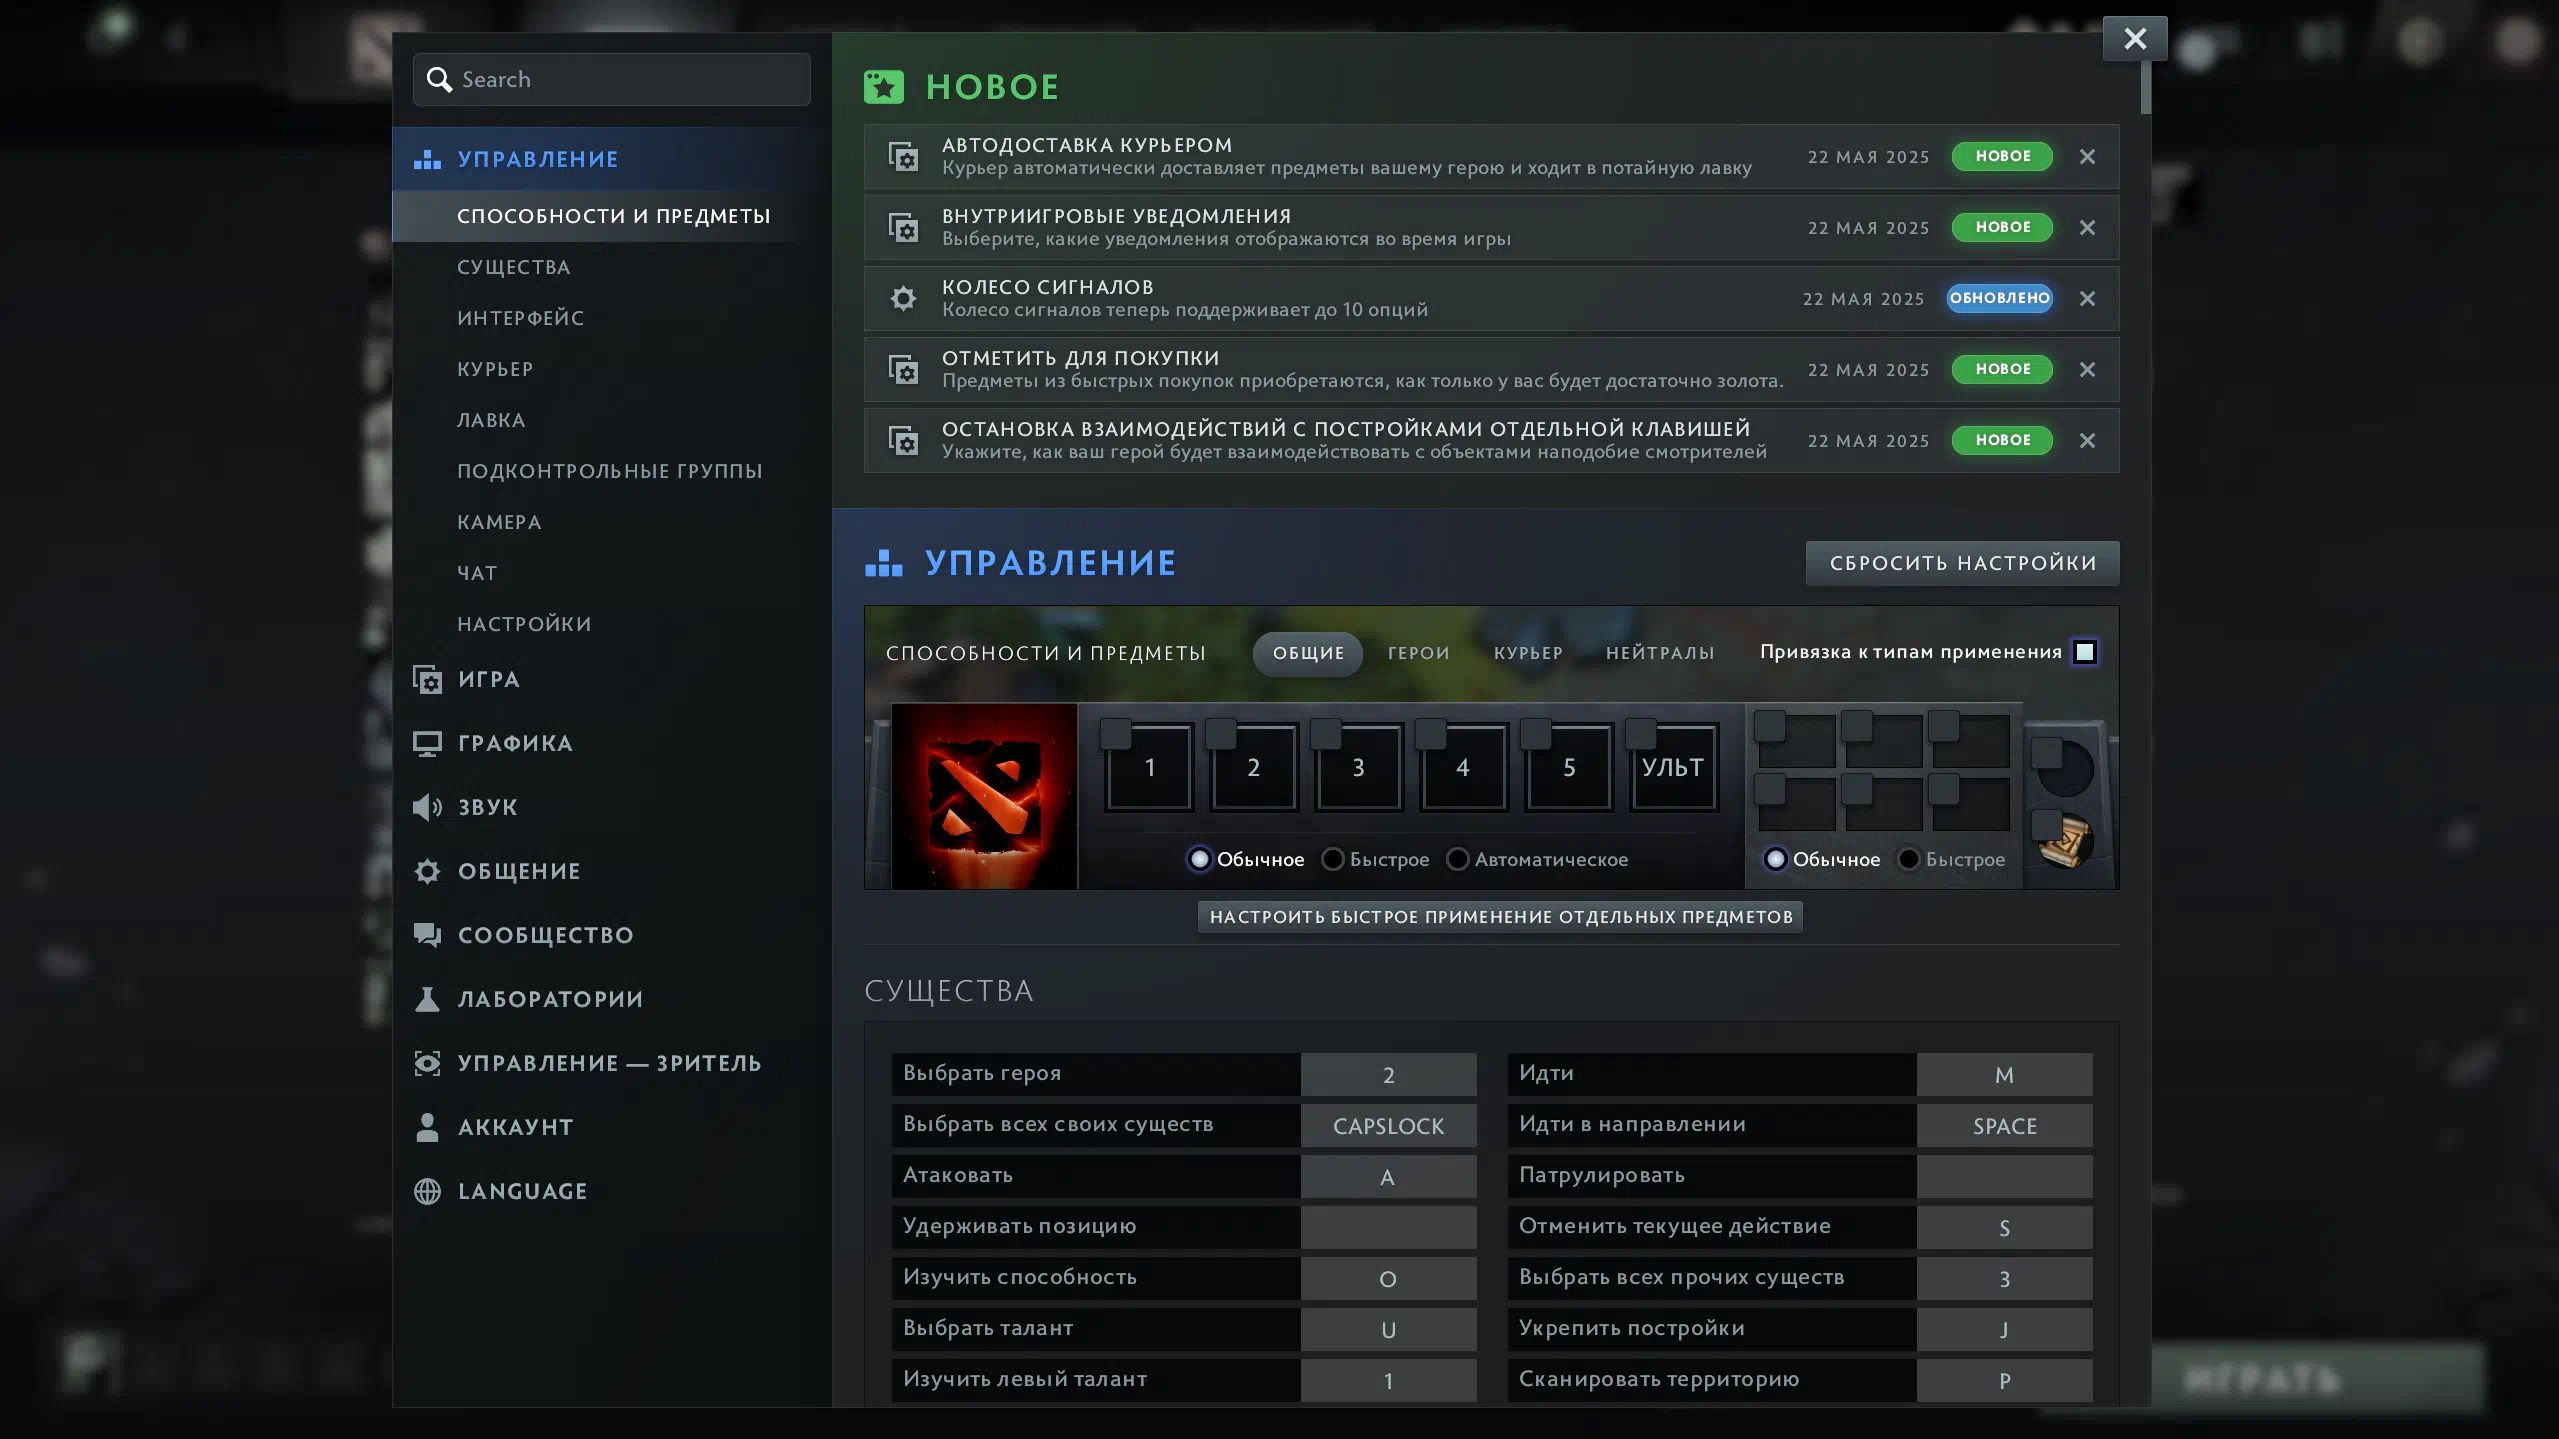Click the Сообщество chat bubbles icon
Image resolution: width=2559 pixels, height=1439 pixels.
[x=427, y=935]
